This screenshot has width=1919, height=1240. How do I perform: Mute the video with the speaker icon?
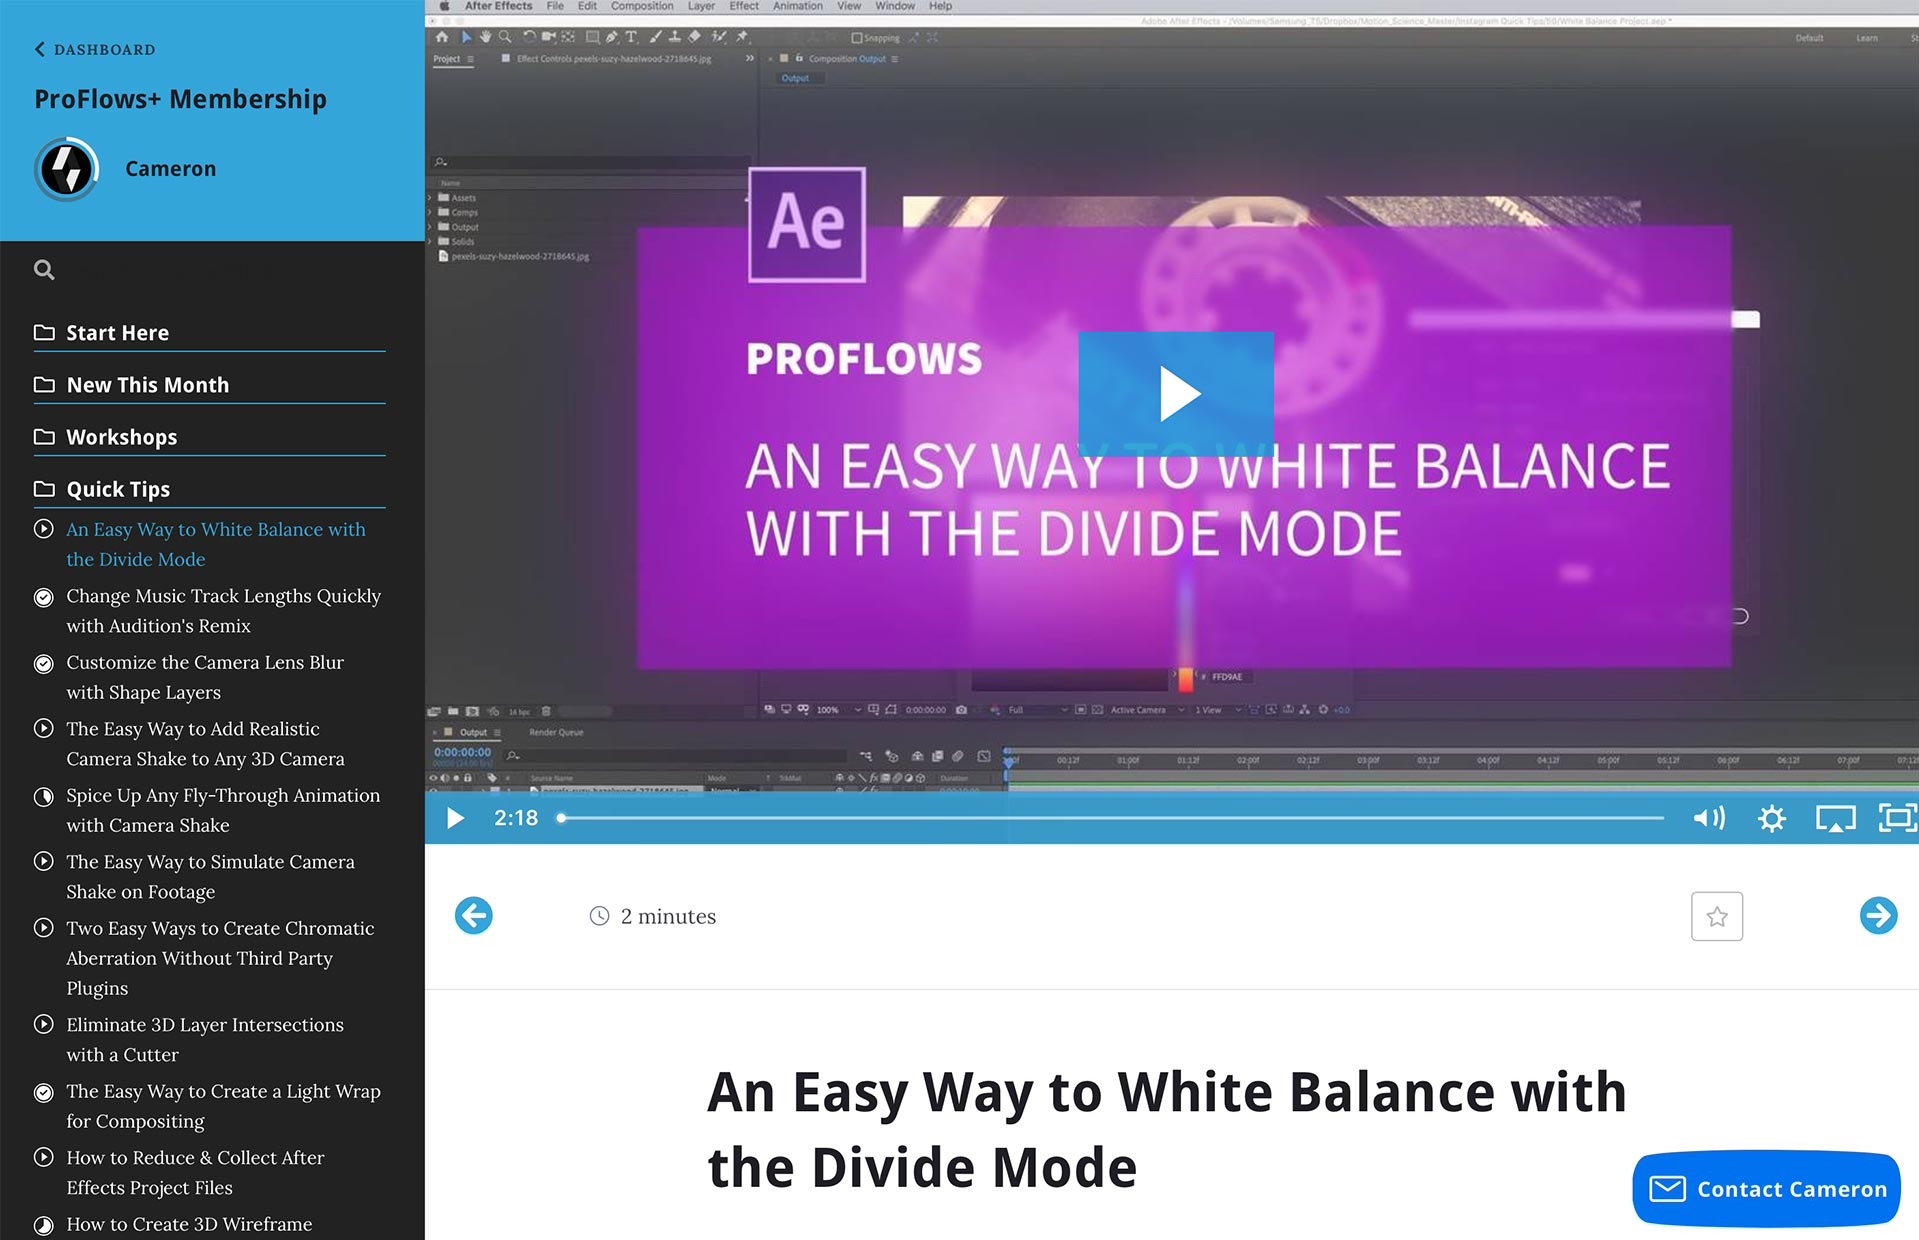[1709, 818]
